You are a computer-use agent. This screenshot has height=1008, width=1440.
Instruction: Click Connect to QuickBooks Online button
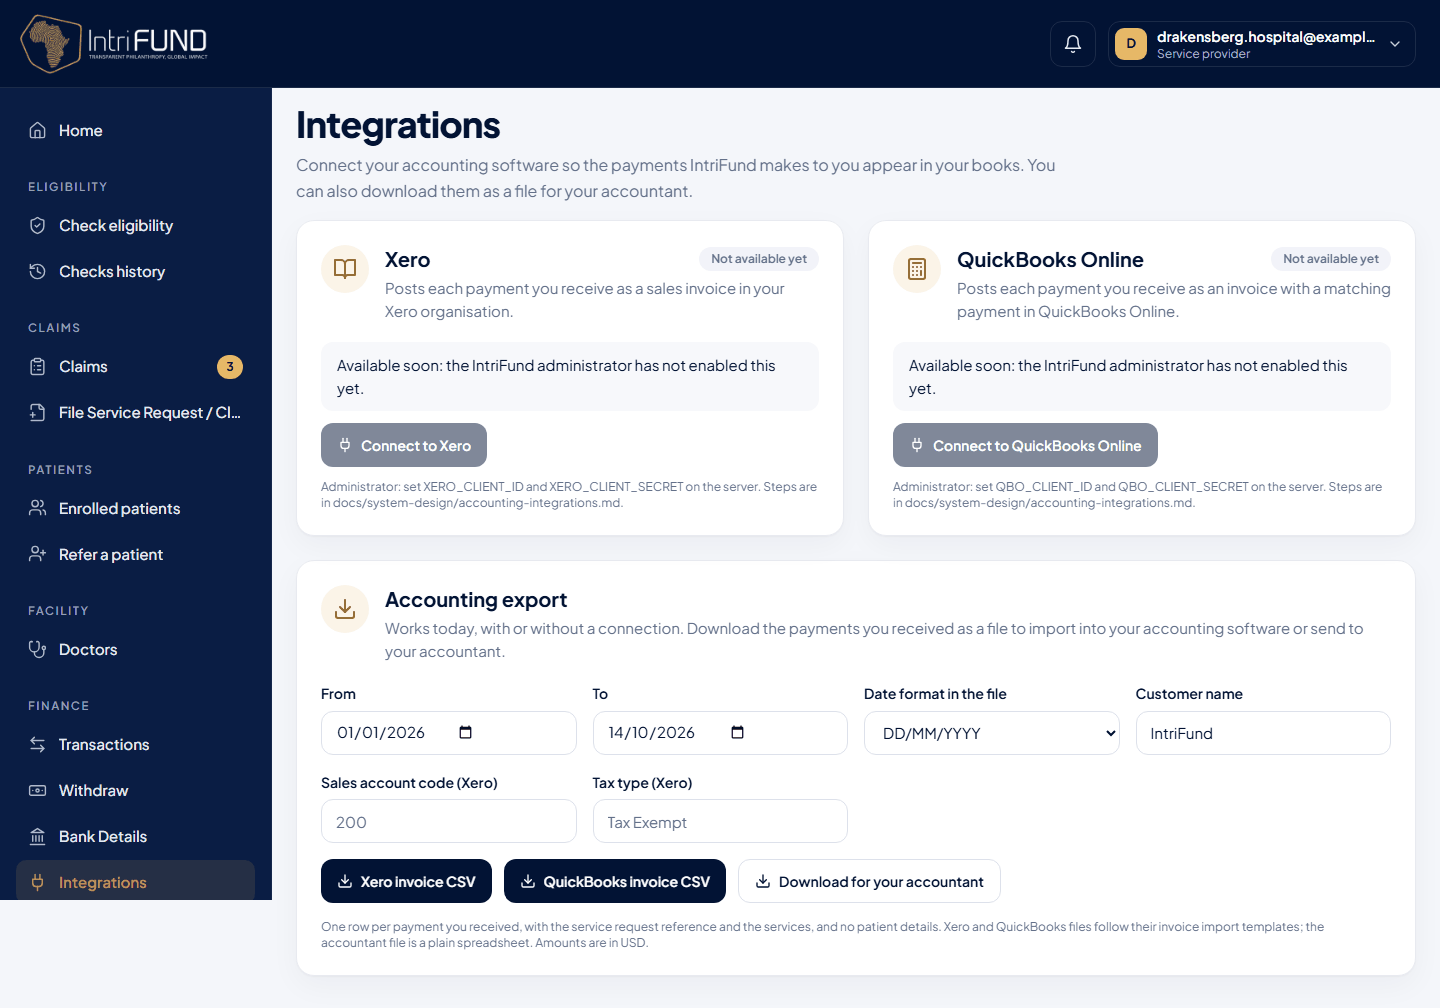(x=1025, y=445)
